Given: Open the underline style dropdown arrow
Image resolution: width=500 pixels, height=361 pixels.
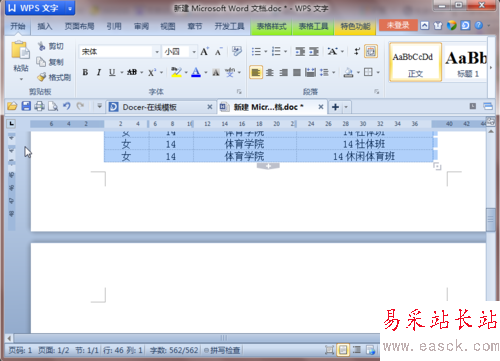Looking at the screenshot, I should click(x=122, y=72).
